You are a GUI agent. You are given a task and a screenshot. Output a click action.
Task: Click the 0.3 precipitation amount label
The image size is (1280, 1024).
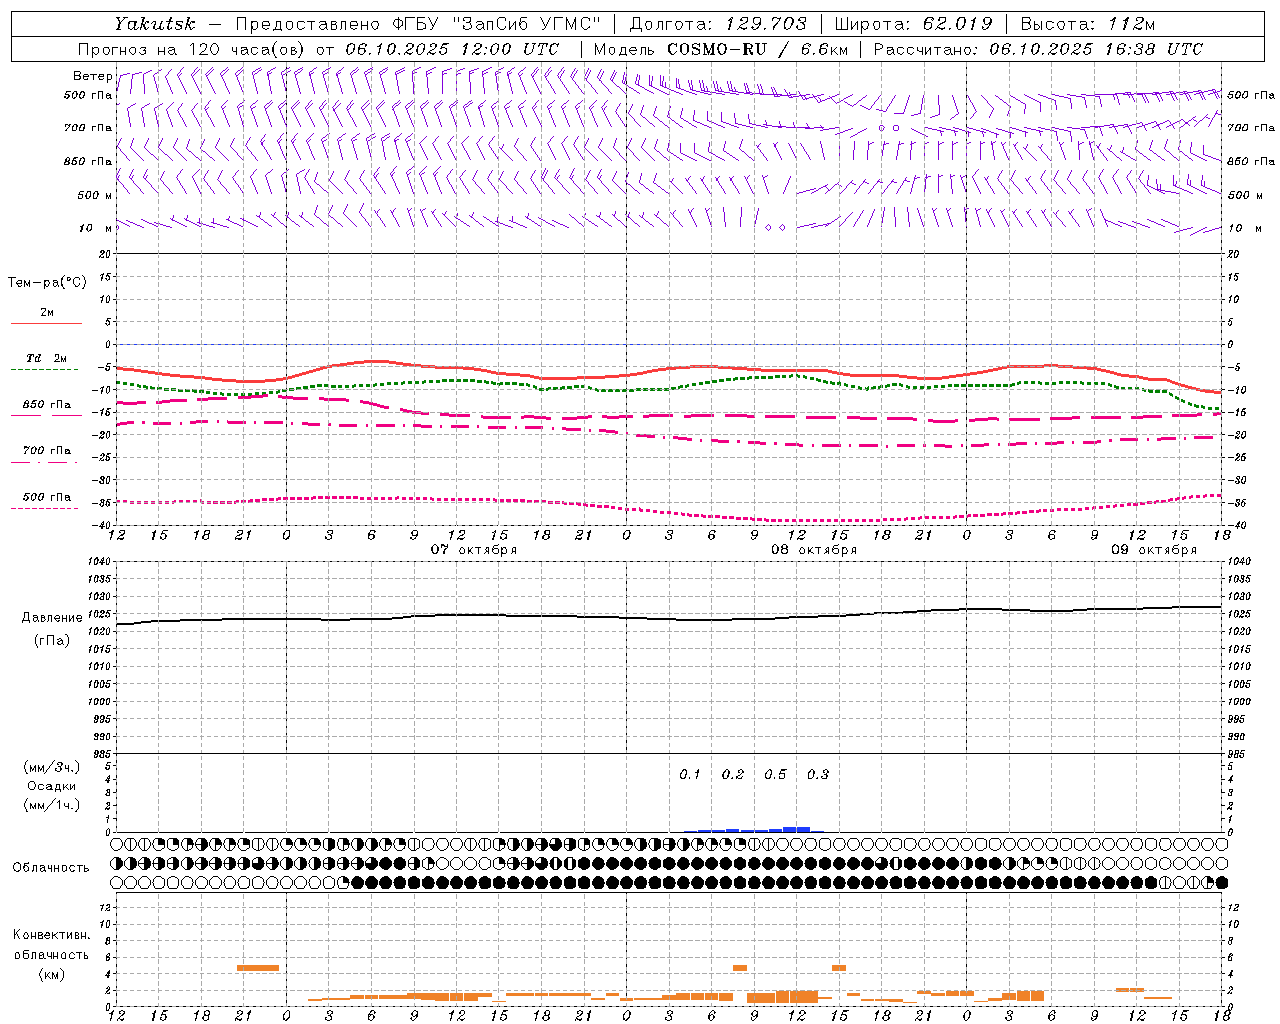pyautogui.click(x=818, y=775)
